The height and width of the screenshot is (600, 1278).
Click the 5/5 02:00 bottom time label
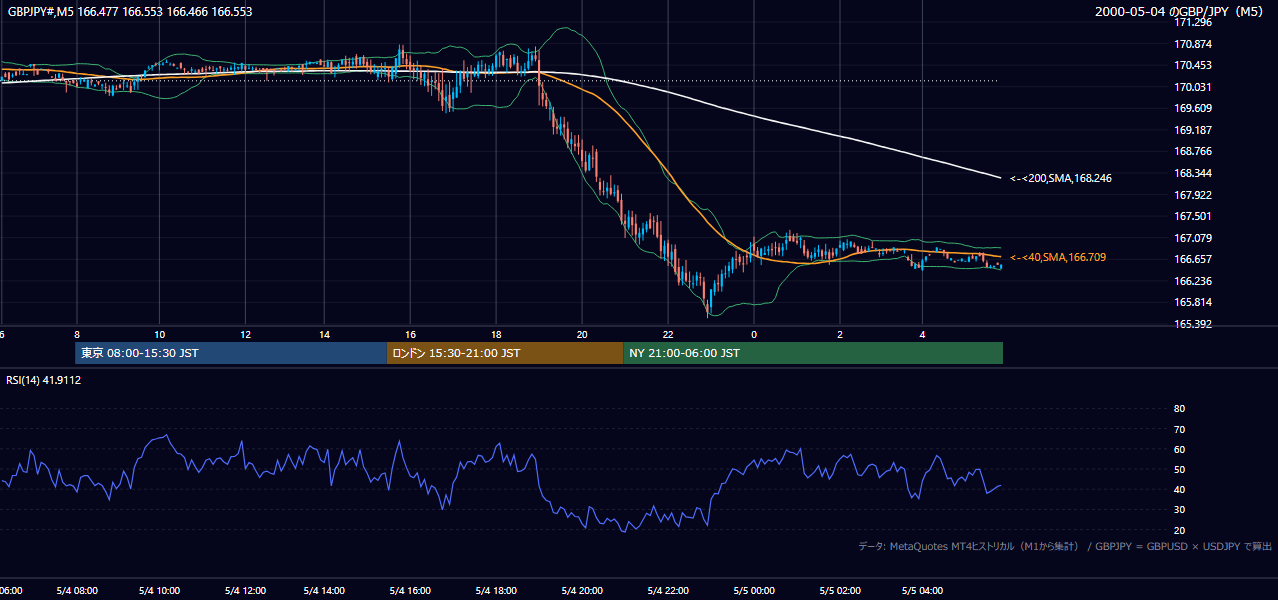[840, 591]
